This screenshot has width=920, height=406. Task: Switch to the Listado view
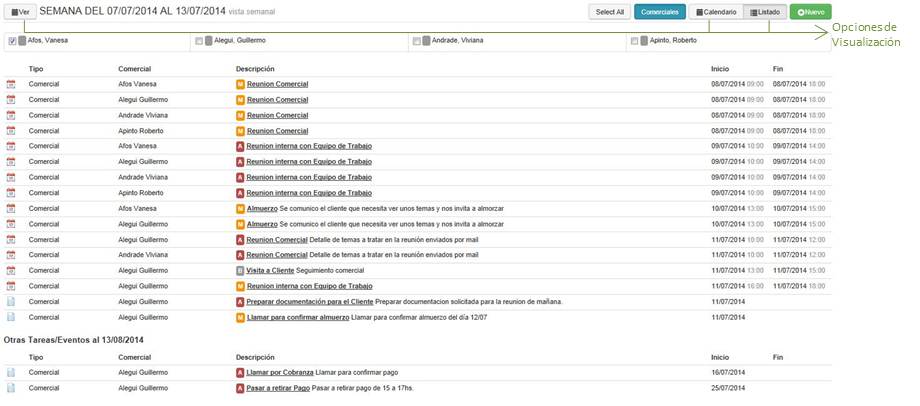click(766, 12)
